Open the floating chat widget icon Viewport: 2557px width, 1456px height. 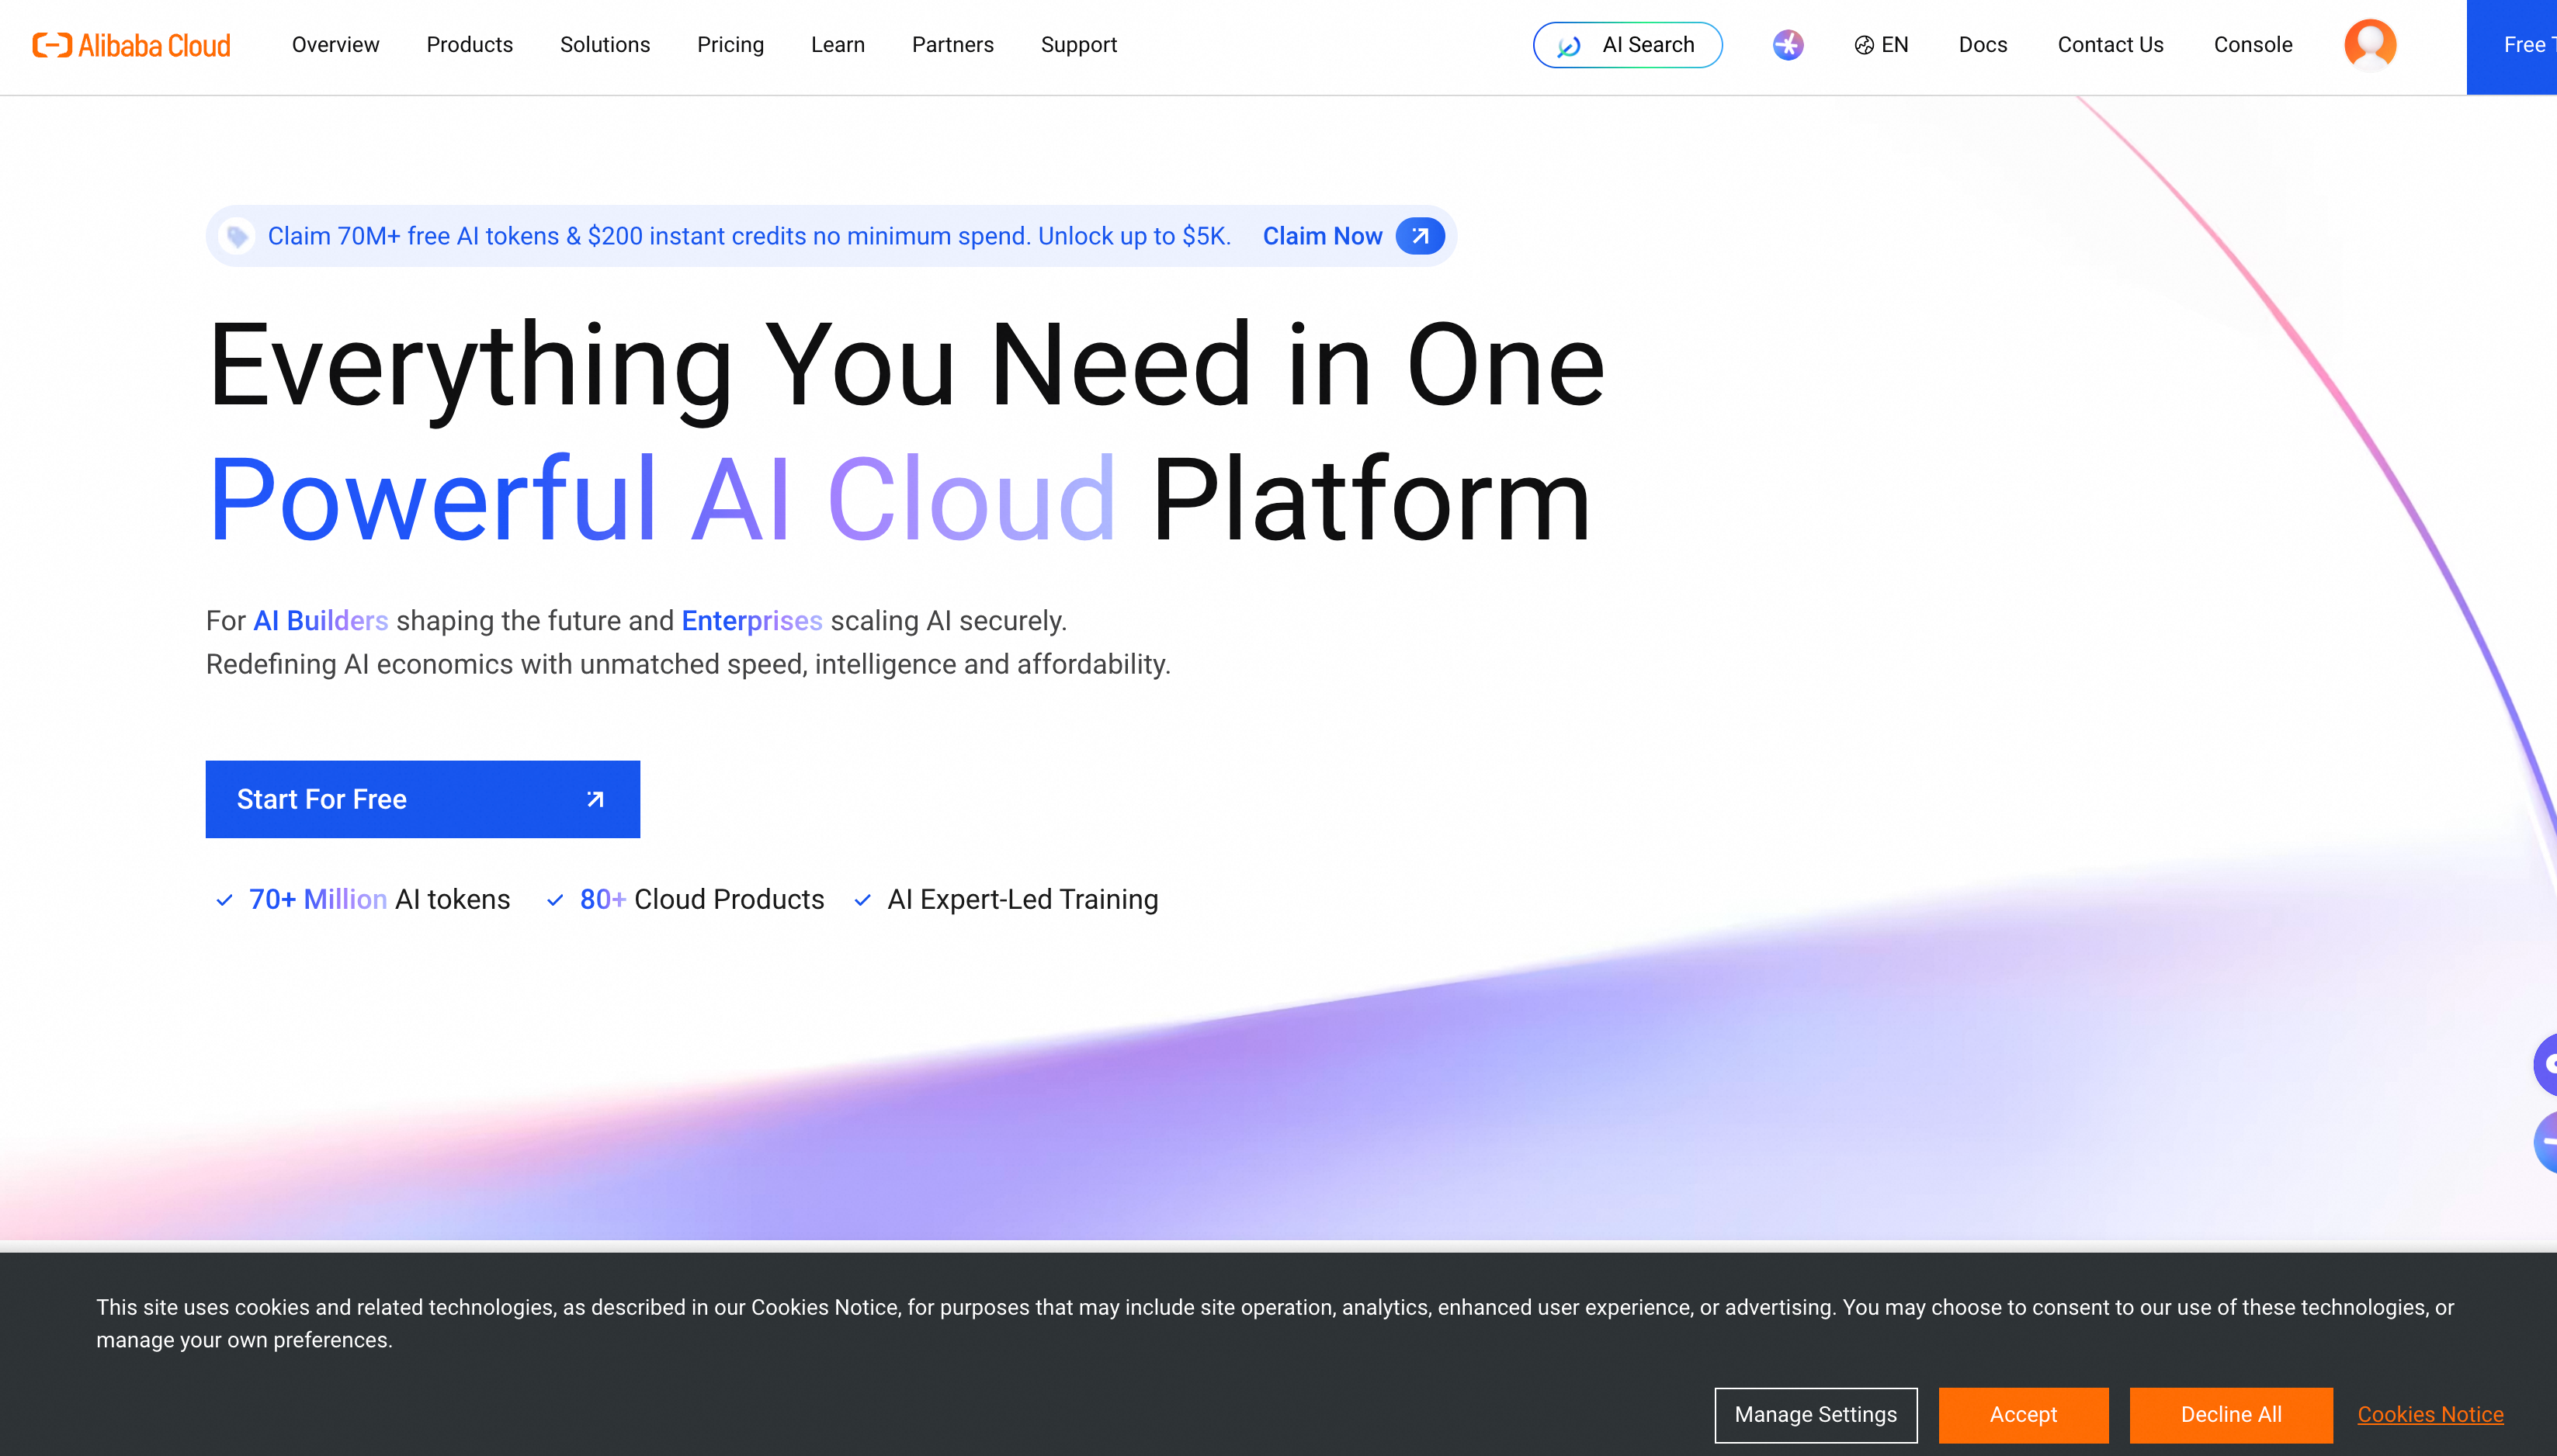point(2546,1064)
